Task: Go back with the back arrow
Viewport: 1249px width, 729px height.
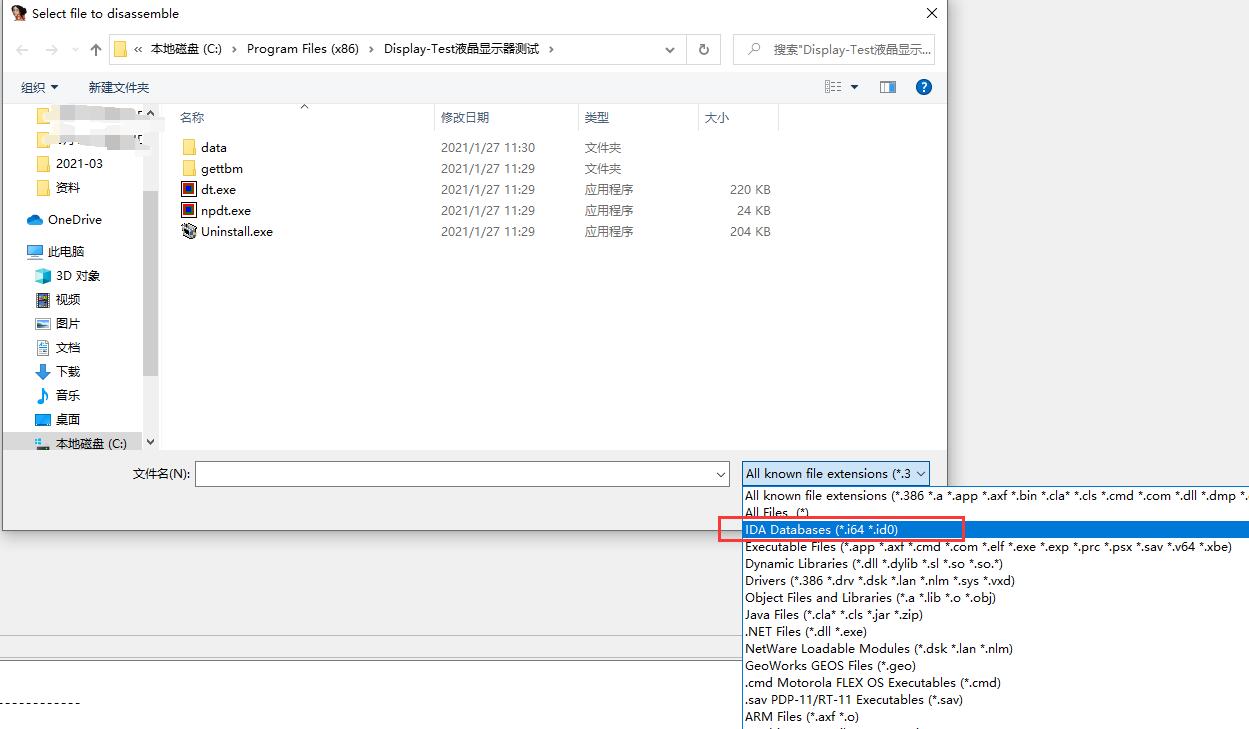Action: (x=22, y=49)
